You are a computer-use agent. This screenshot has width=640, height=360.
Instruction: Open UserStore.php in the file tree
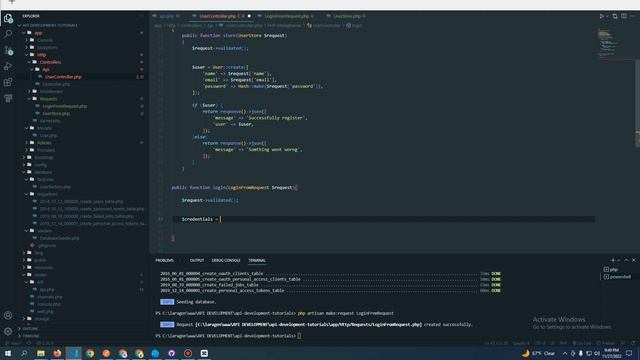pyautogui.click(x=56, y=113)
